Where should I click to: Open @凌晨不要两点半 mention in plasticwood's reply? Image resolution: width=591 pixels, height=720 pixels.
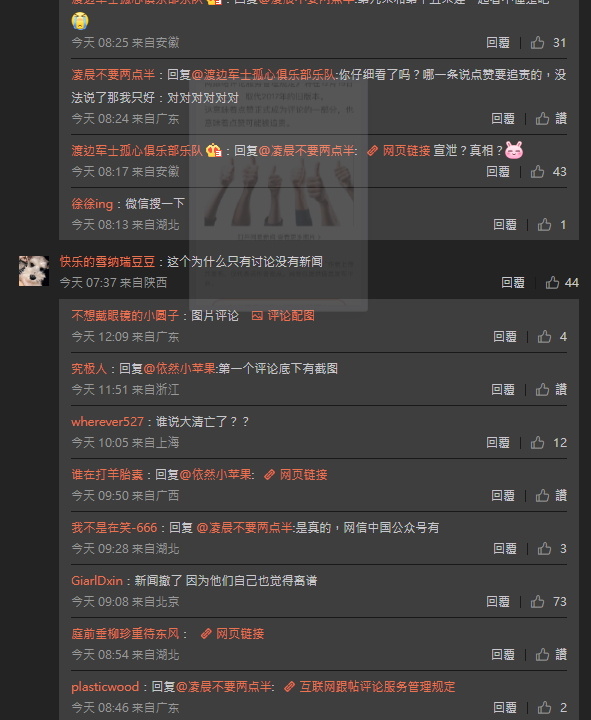pos(224,686)
